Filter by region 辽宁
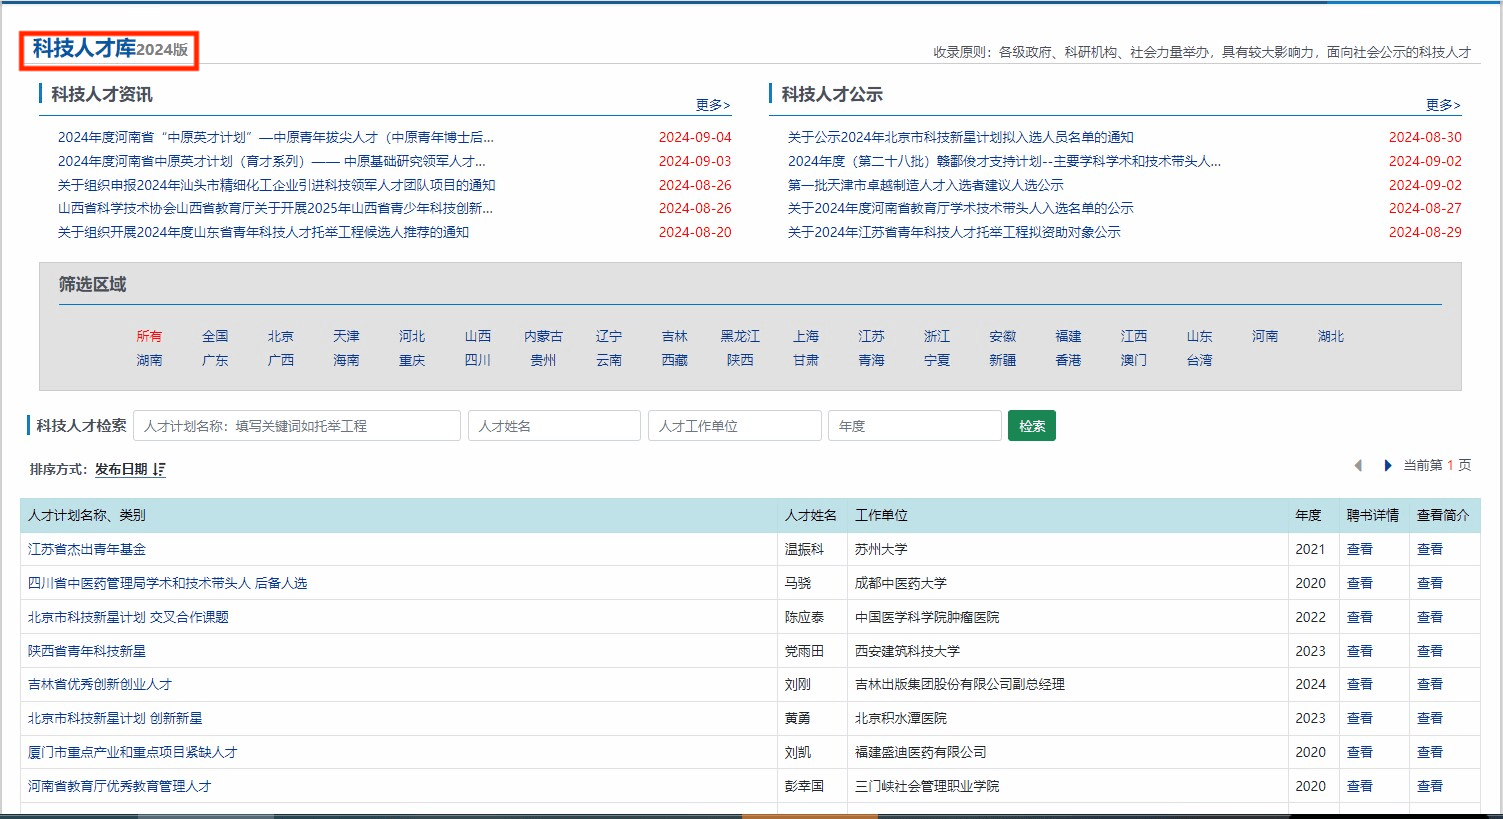The width and height of the screenshot is (1503, 819). 609,336
